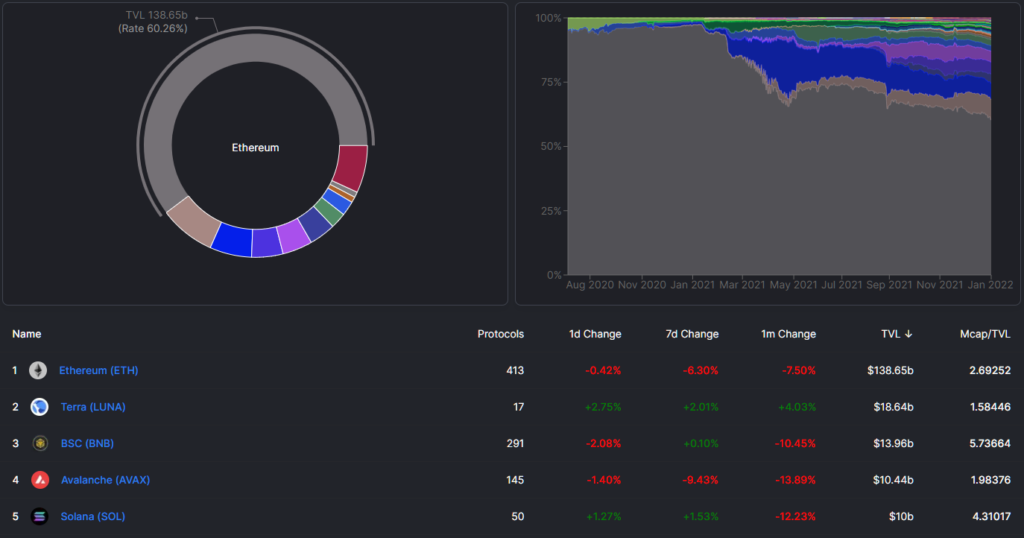
Task: Click the BSC BNB logo icon
Action: [40, 443]
